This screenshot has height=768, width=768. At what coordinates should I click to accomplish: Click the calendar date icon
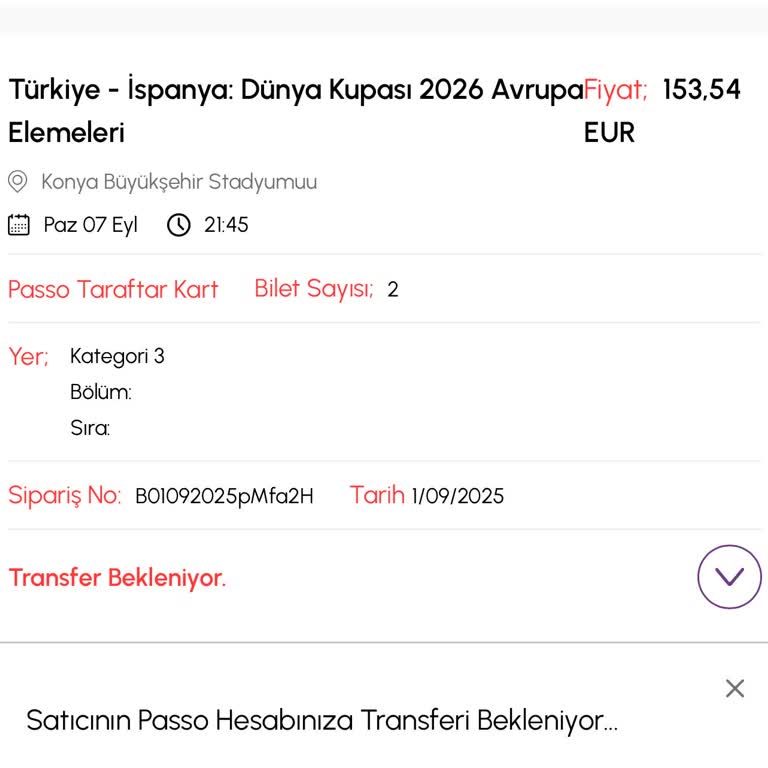coord(19,224)
